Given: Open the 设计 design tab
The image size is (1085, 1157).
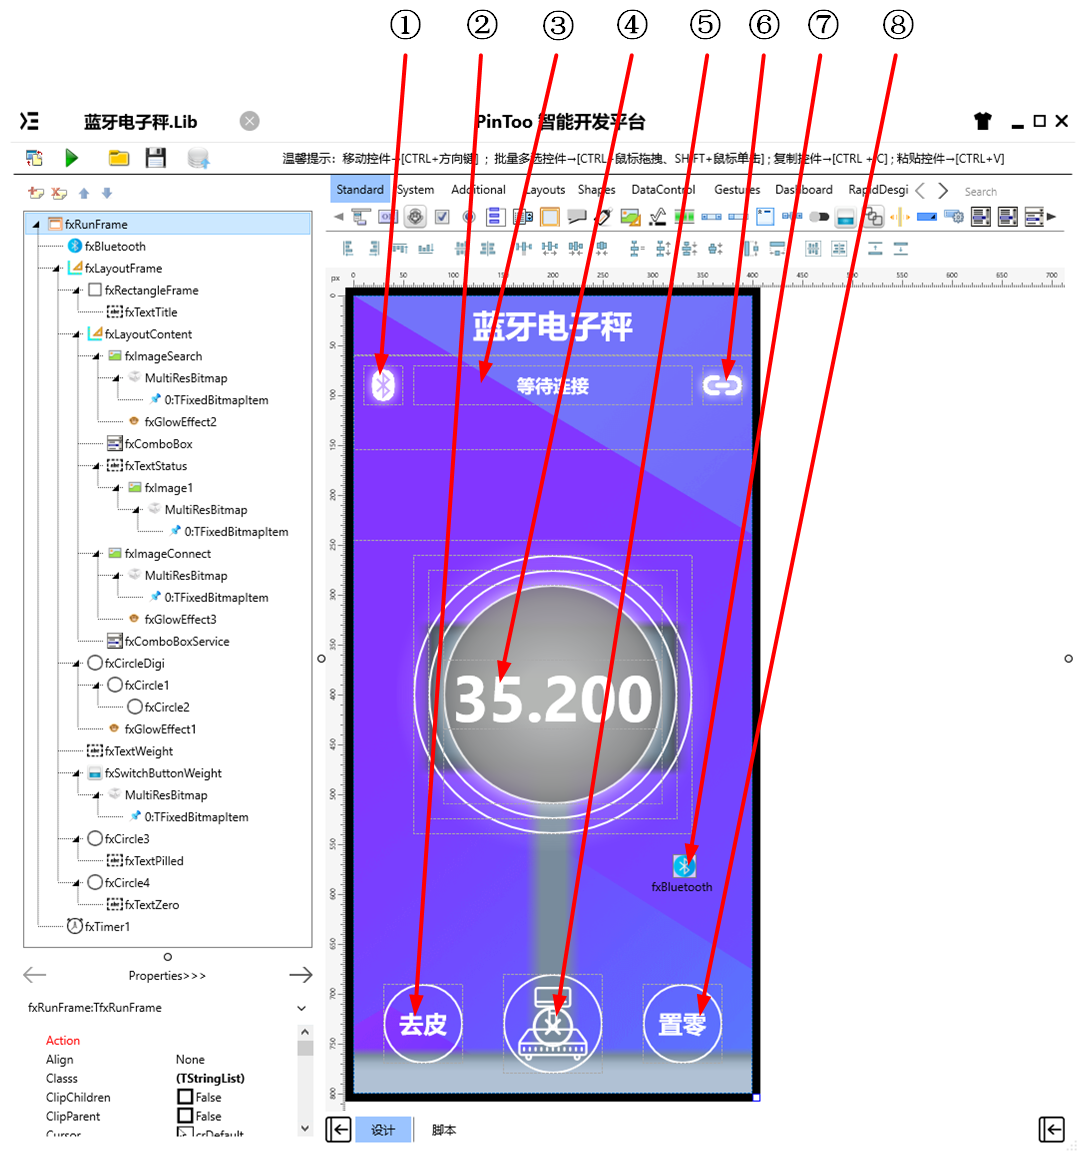Looking at the screenshot, I should (383, 1130).
